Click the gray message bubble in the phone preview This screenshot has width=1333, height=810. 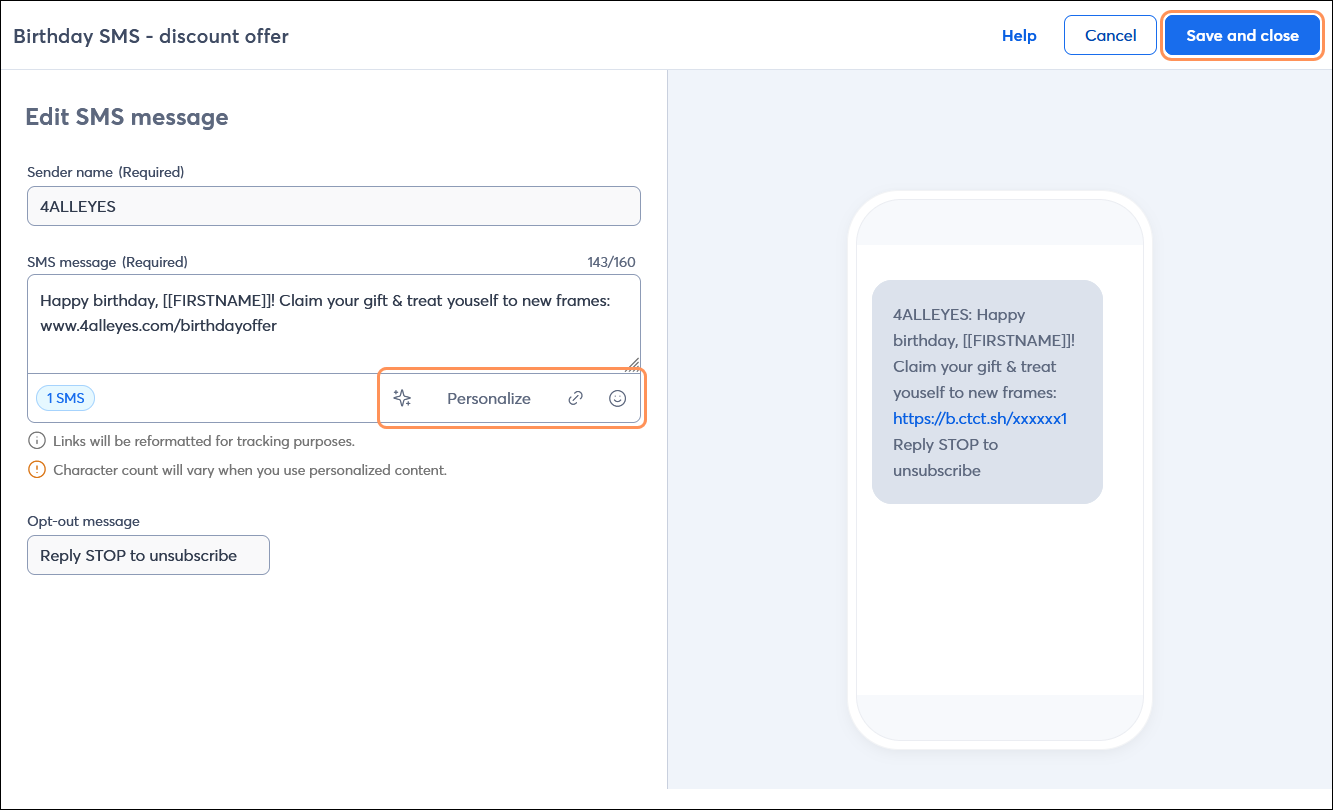pyautogui.click(x=987, y=392)
